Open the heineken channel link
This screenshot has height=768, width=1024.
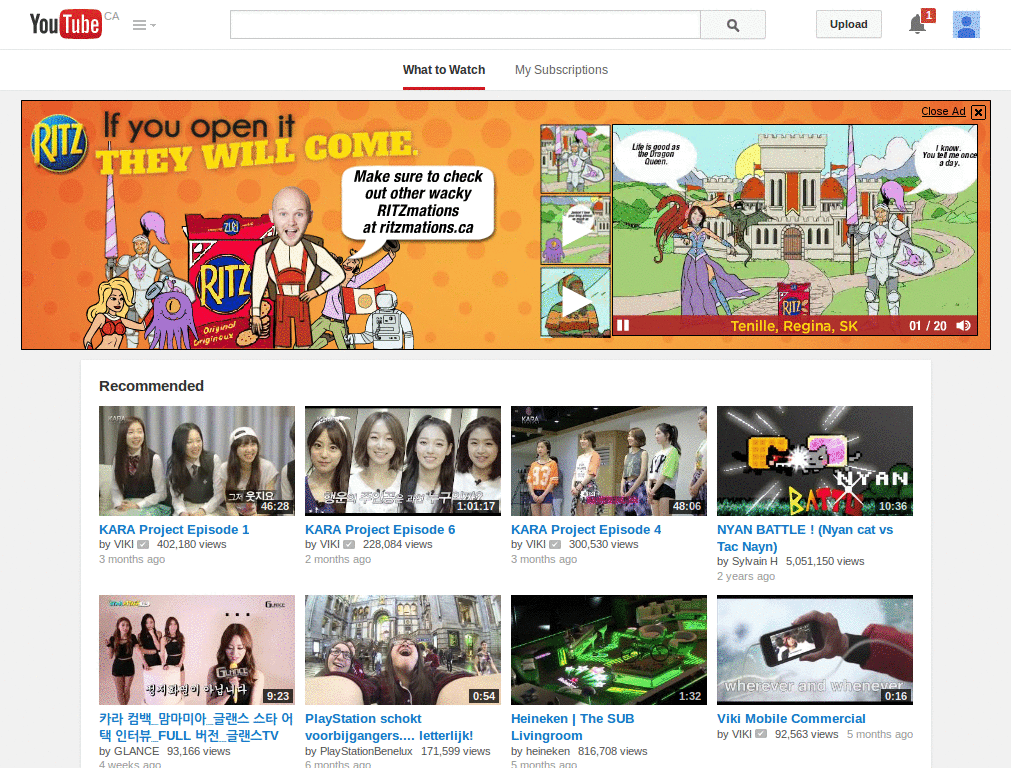(548, 751)
